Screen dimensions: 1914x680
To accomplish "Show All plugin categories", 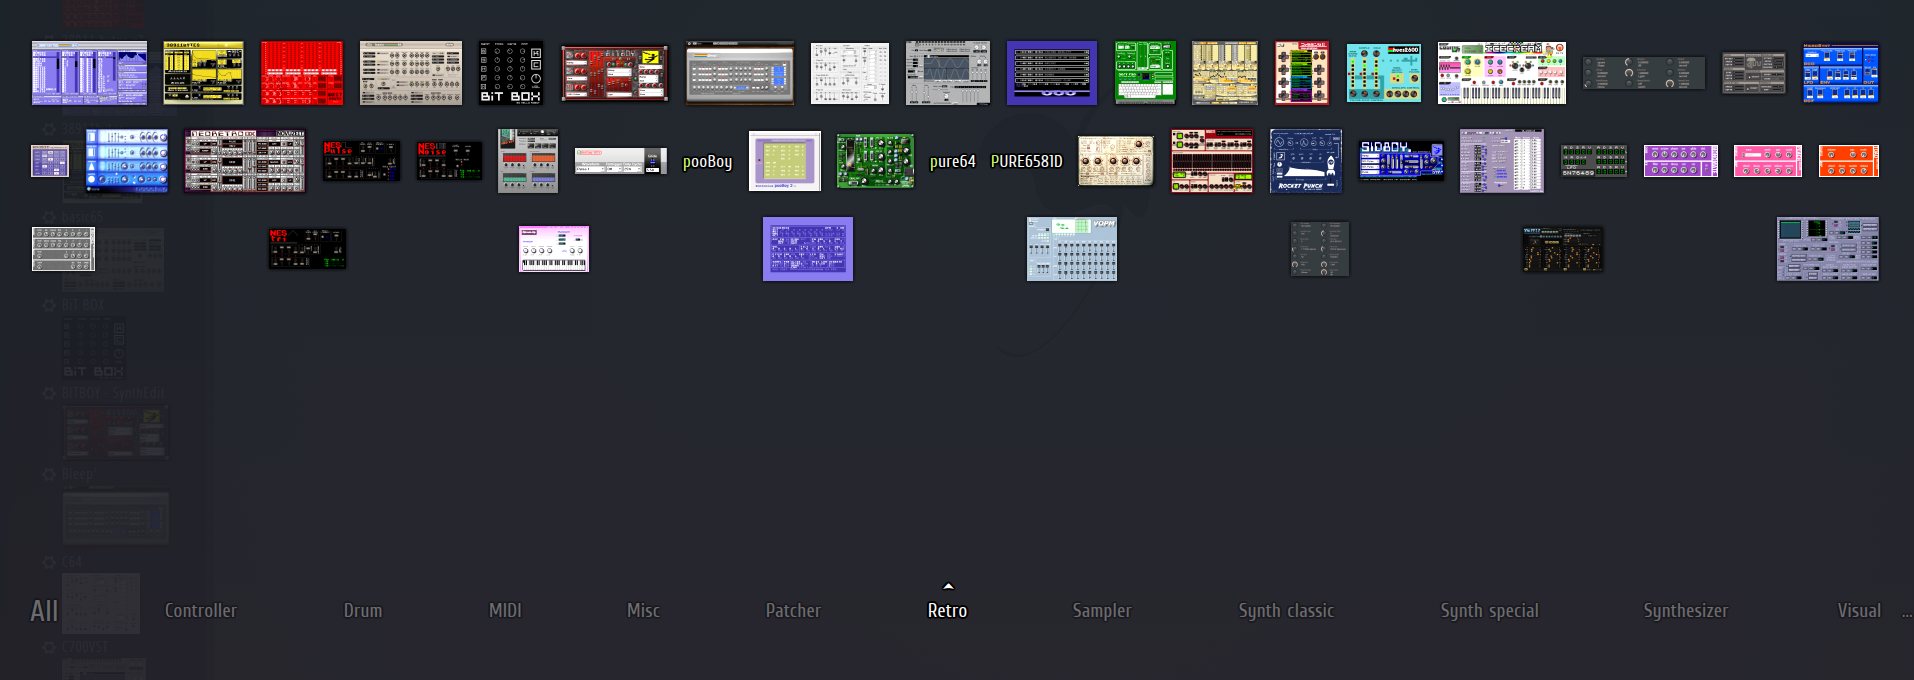I will (x=44, y=611).
